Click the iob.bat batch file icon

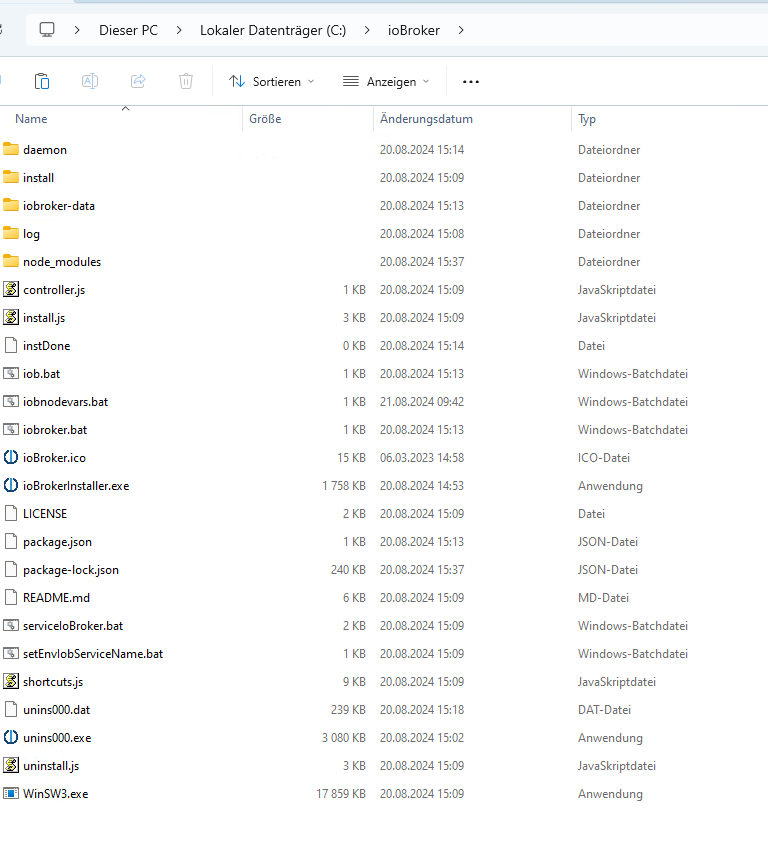pyautogui.click(x=11, y=374)
